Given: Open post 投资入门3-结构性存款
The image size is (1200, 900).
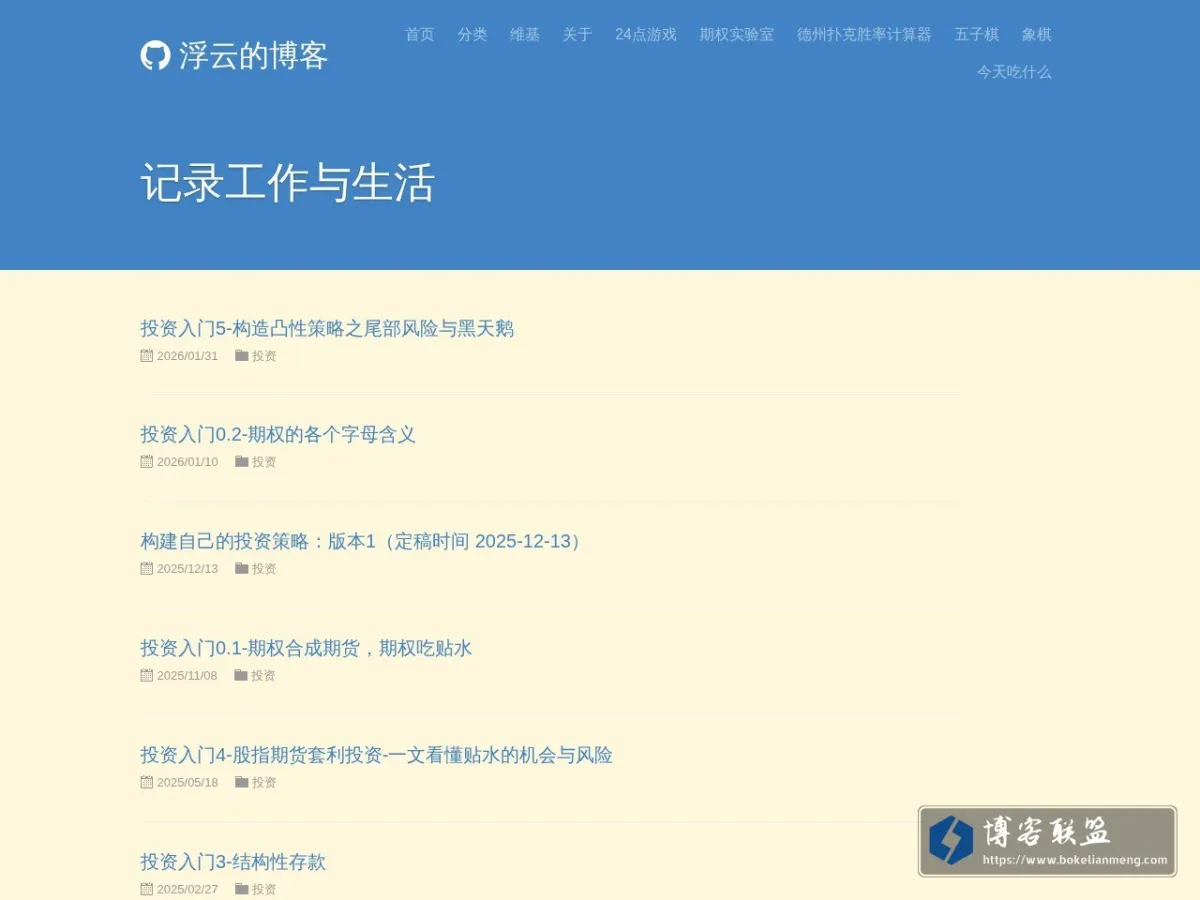Looking at the screenshot, I should [233, 862].
